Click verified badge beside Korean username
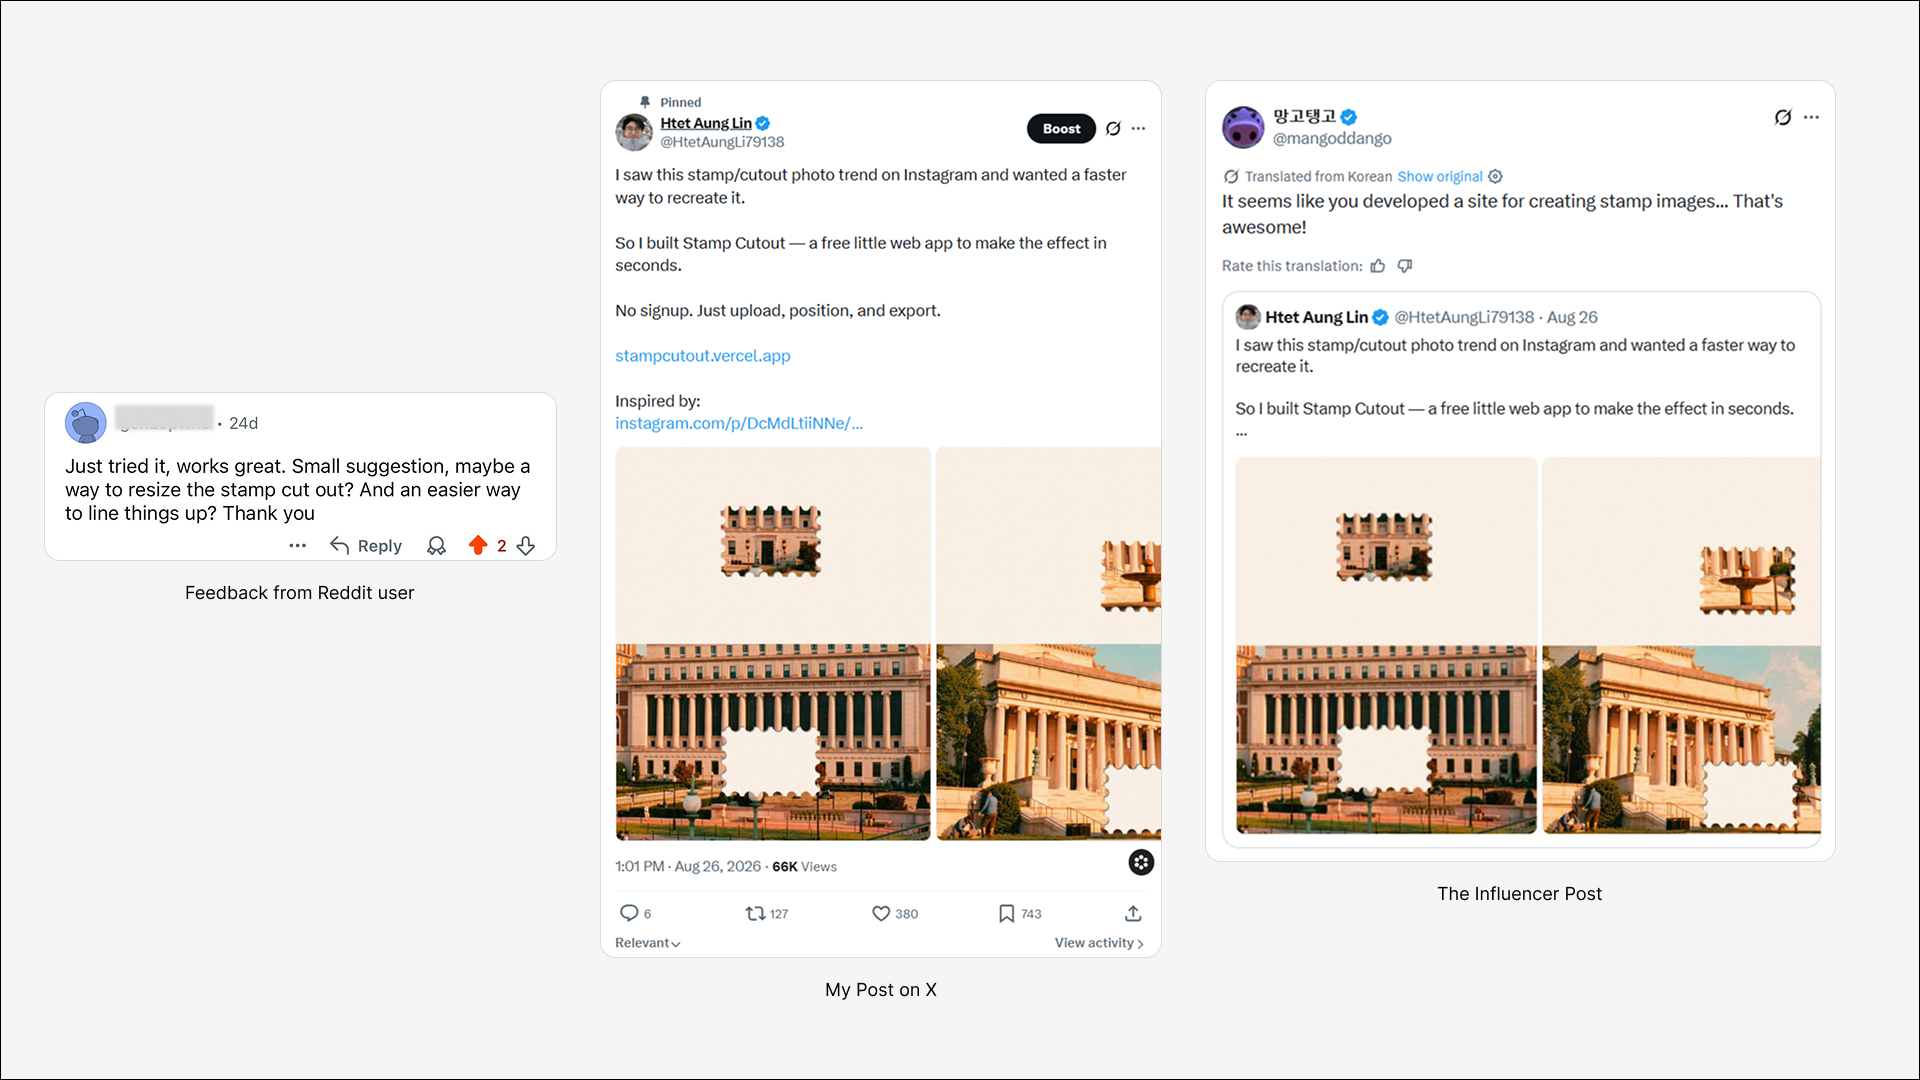Image resolution: width=1920 pixels, height=1080 pixels. coord(1349,116)
